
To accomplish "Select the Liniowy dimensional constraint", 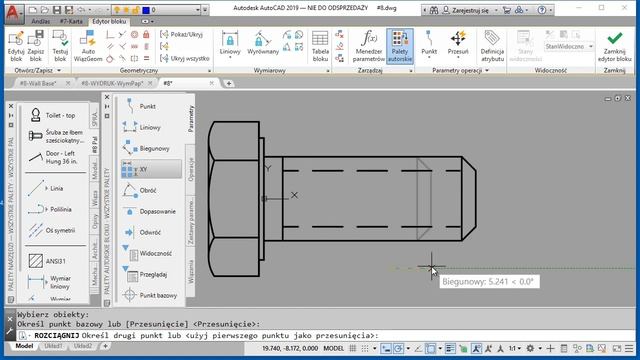I will point(230,44).
